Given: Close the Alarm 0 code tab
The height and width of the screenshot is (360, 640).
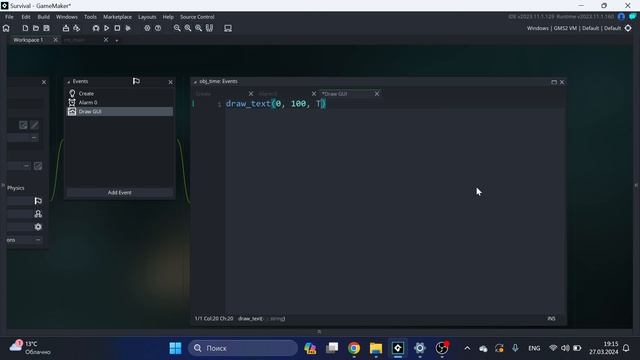Looking at the screenshot, I should [x=314, y=94].
